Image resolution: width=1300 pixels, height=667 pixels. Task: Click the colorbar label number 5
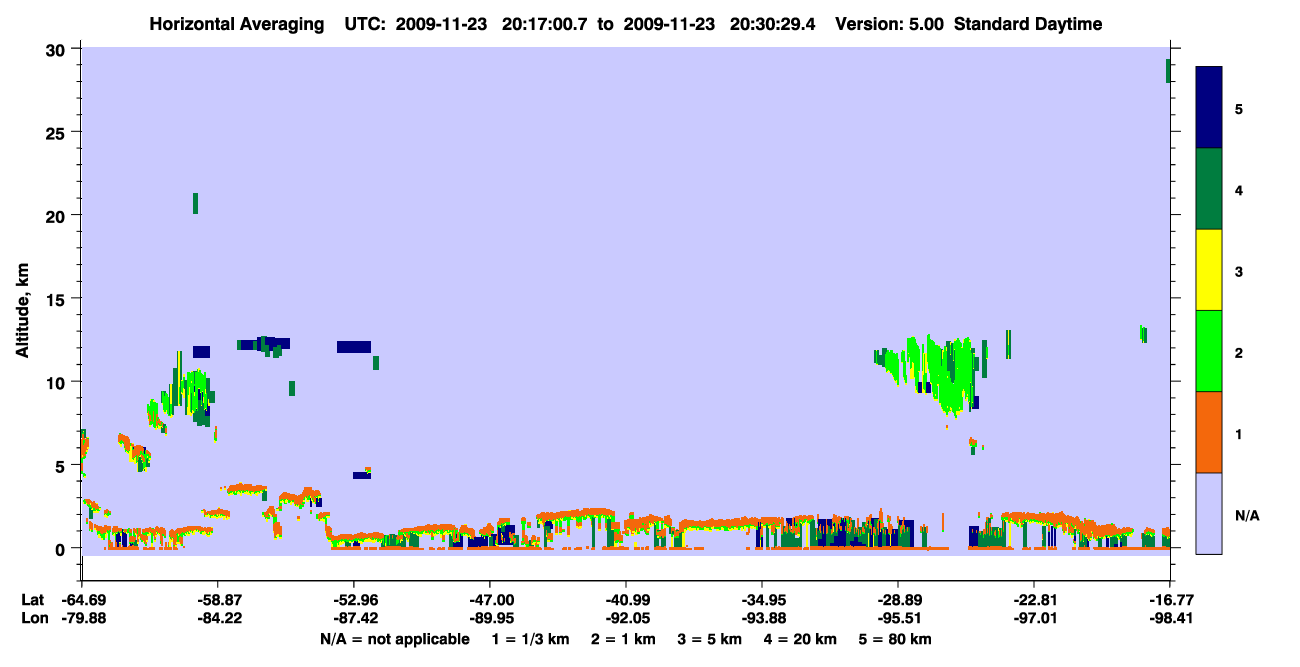tap(1239, 108)
